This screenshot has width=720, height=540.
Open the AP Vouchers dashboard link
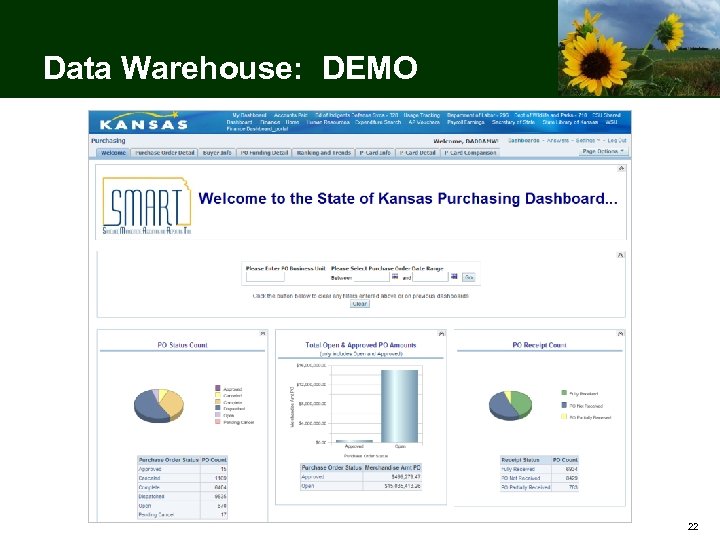(424, 123)
